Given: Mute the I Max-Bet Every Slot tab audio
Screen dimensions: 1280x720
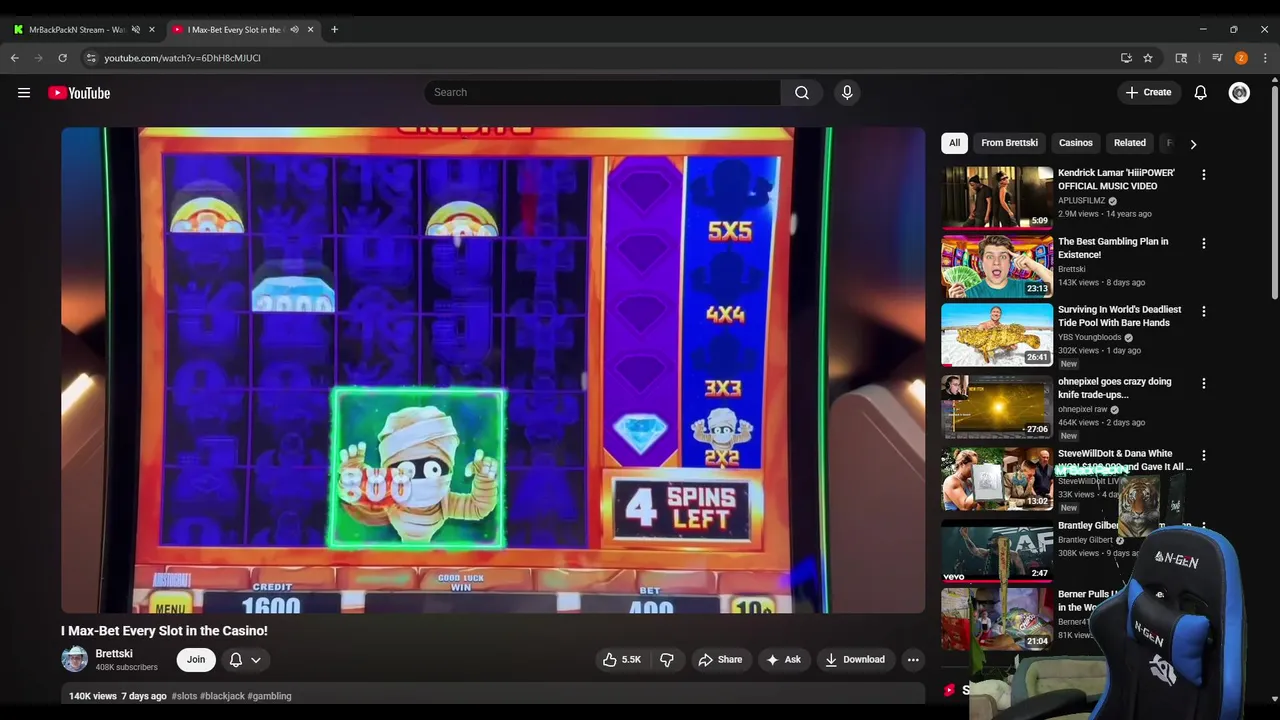Looking at the screenshot, I should pos(294,30).
